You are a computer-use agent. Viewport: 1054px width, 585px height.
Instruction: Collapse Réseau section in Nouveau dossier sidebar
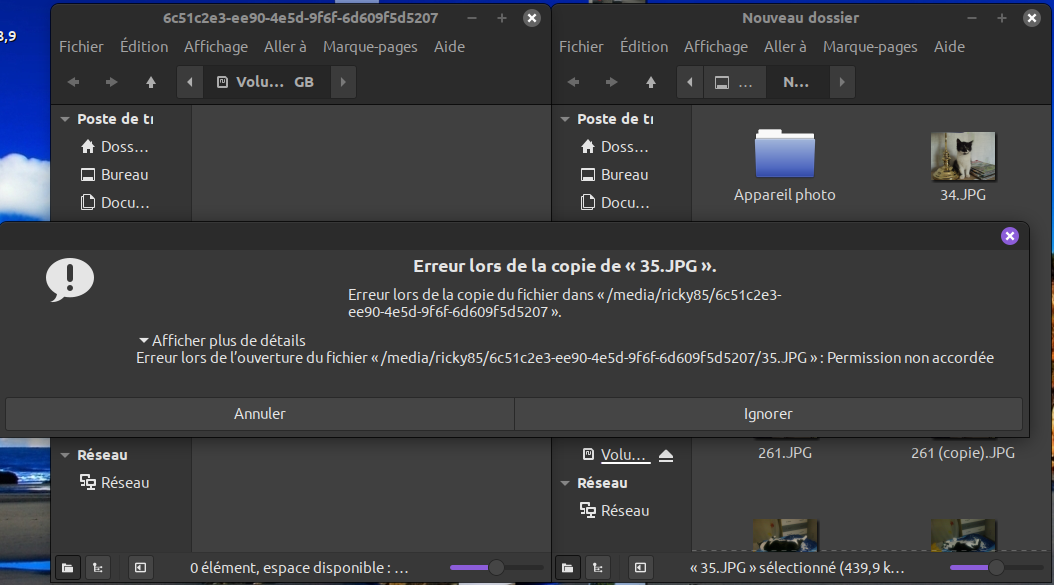tap(565, 483)
